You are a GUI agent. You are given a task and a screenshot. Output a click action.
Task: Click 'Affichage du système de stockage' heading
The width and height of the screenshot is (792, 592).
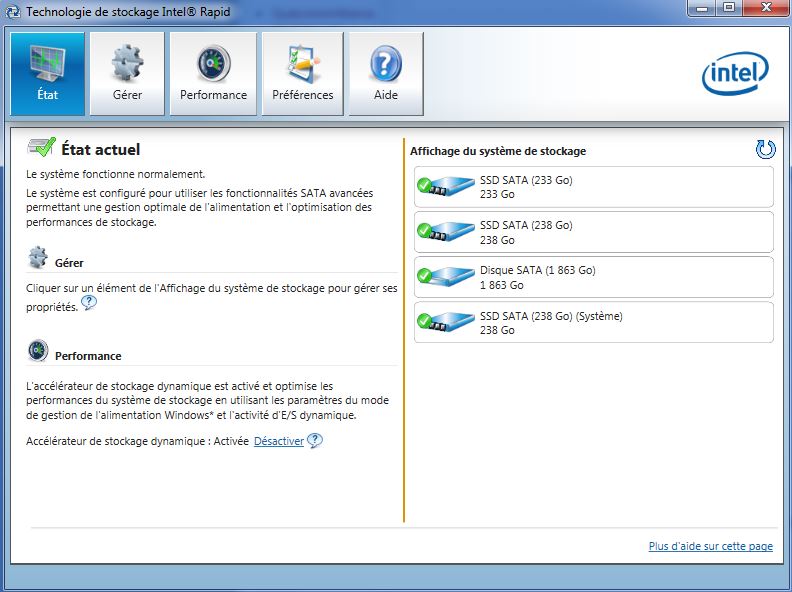pyautogui.click(x=498, y=151)
